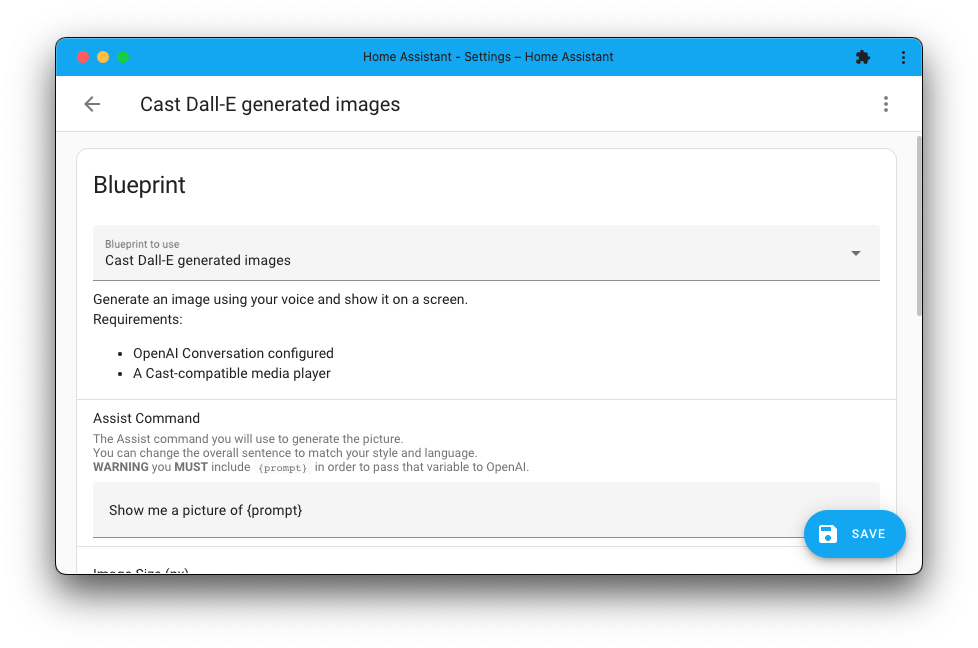The image size is (978, 648).
Task: Click the Blueprint card heading
Action: 139,185
